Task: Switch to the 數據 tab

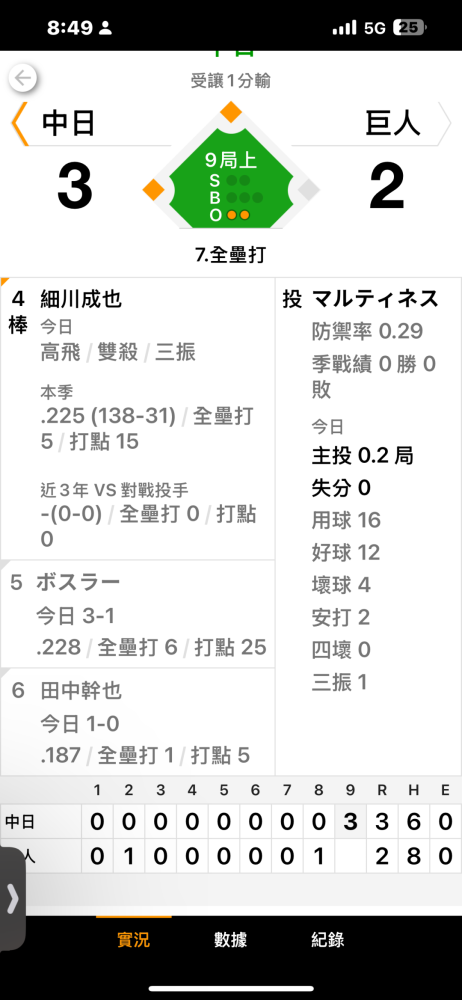Action: click(230, 939)
